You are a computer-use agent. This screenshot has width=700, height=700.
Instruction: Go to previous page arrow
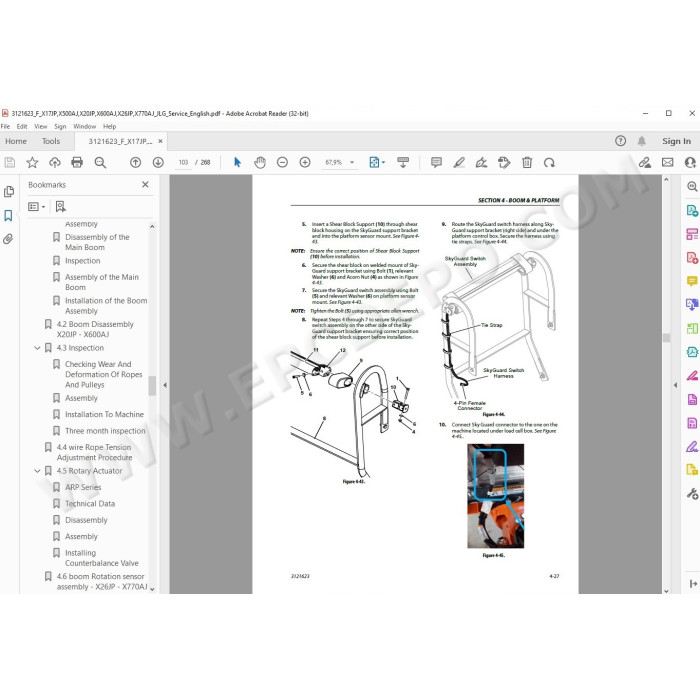tap(135, 162)
